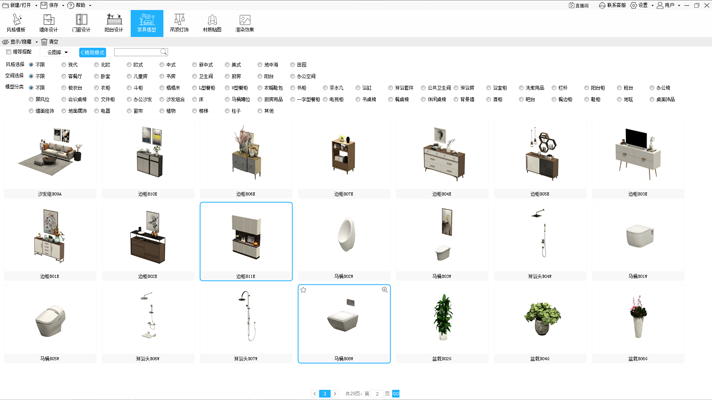The width and height of the screenshot is (712, 400).
Task: Click the 清空 trash icon
Action: coord(50,42)
